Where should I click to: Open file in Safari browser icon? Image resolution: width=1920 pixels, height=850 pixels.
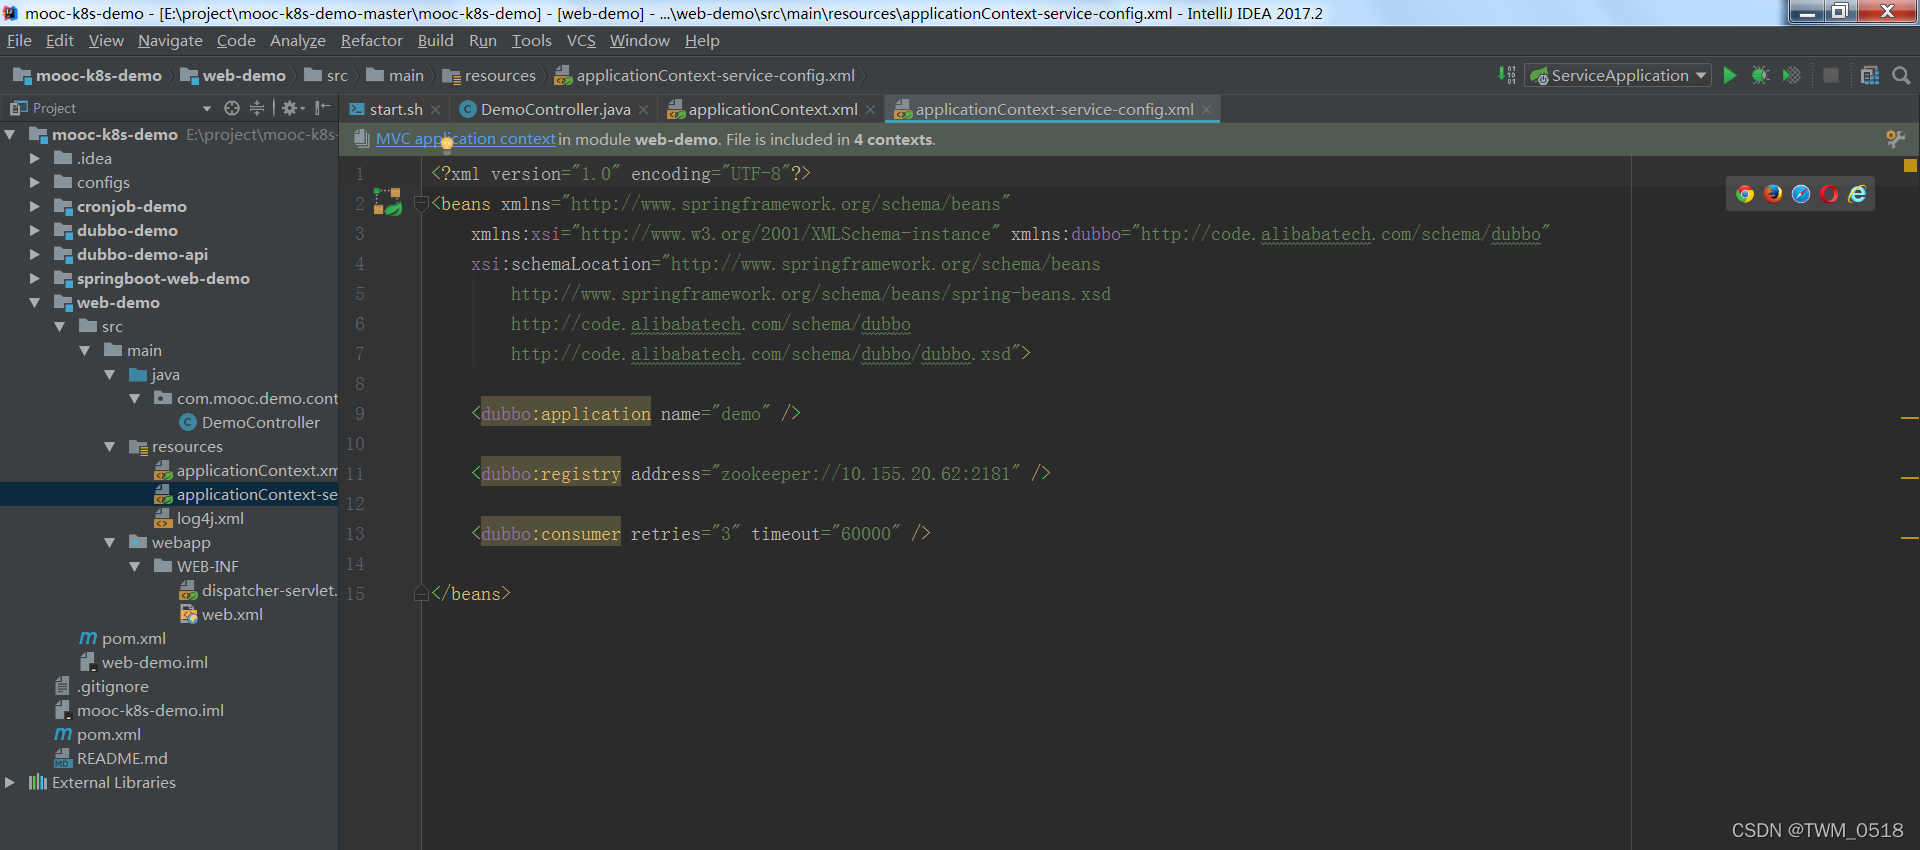[1801, 194]
